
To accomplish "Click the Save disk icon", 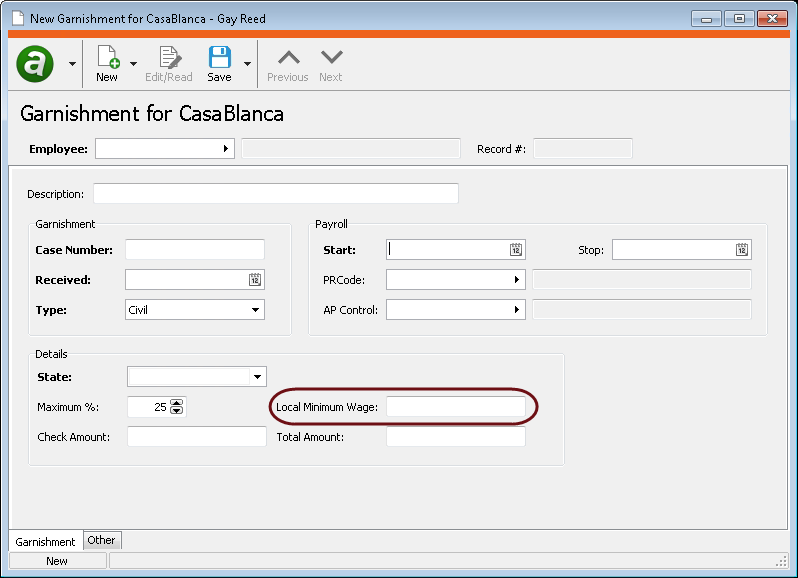I will tap(219, 58).
